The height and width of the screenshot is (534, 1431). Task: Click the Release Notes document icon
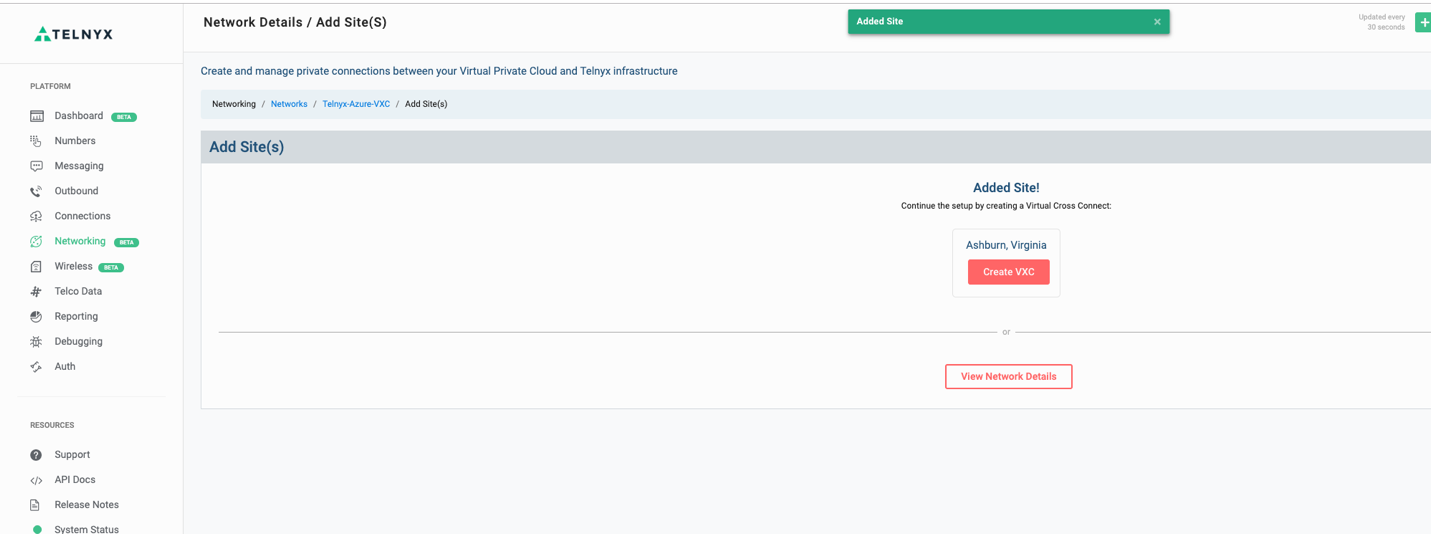coord(36,505)
